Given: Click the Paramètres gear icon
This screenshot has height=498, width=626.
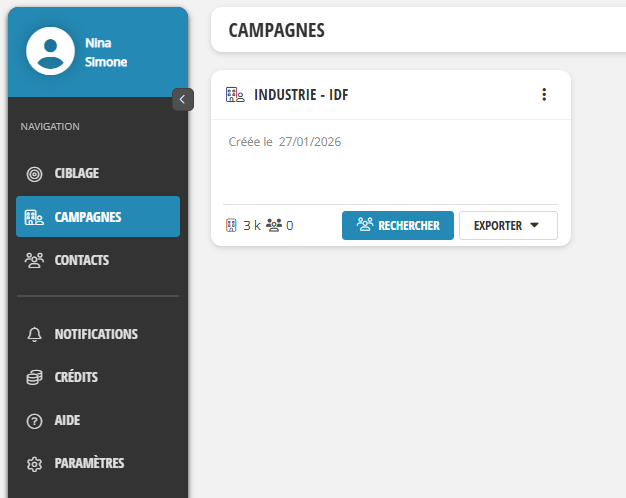Looking at the screenshot, I should click(34, 464).
